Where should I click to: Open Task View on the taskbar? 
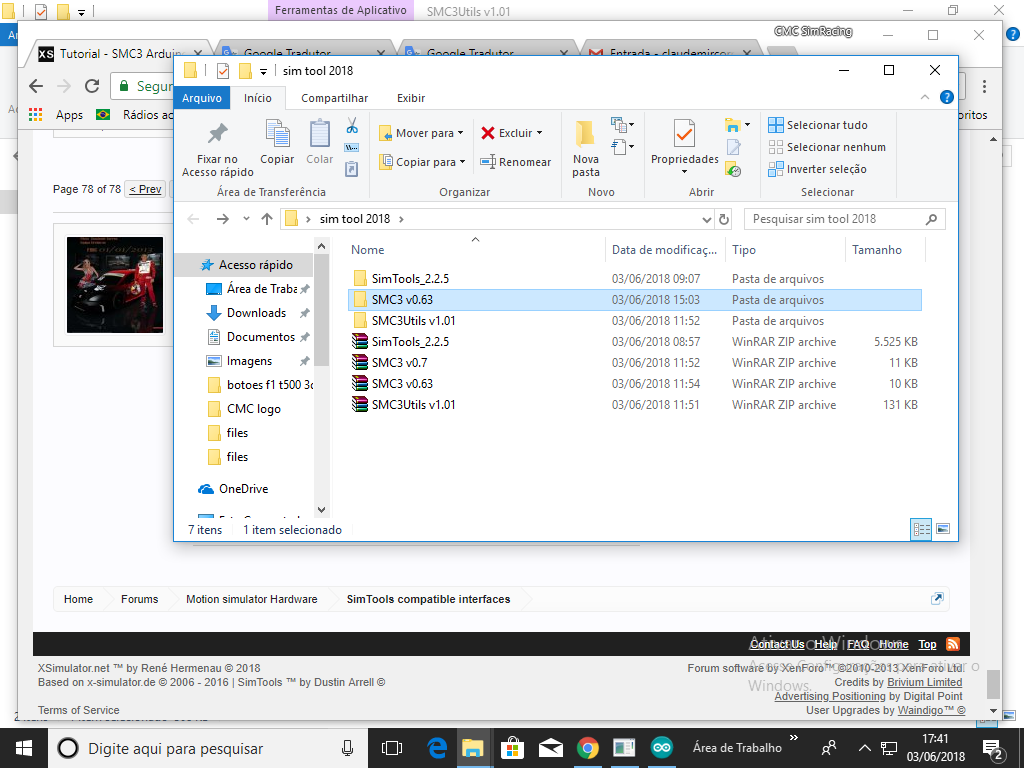coord(392,748)
